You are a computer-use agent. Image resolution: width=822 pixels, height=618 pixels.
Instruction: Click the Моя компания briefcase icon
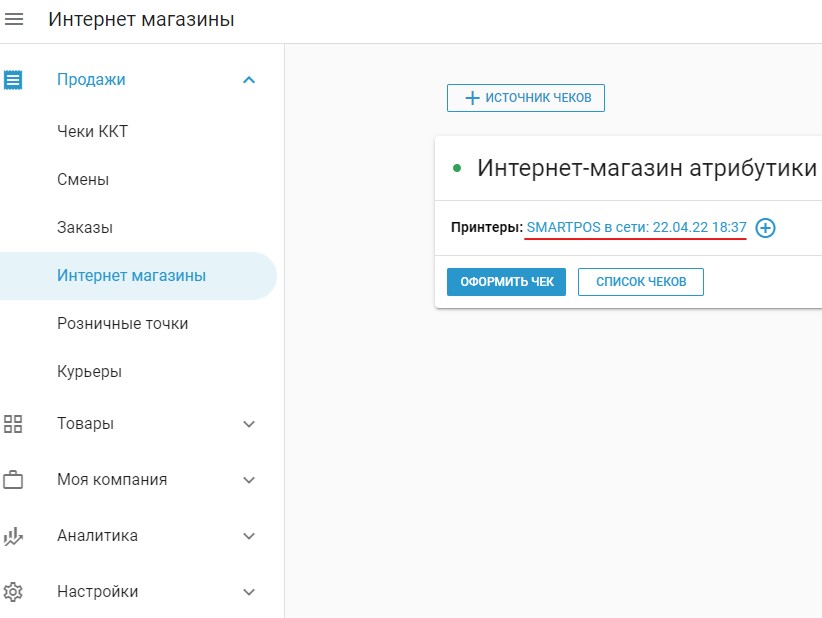(13, 480)
